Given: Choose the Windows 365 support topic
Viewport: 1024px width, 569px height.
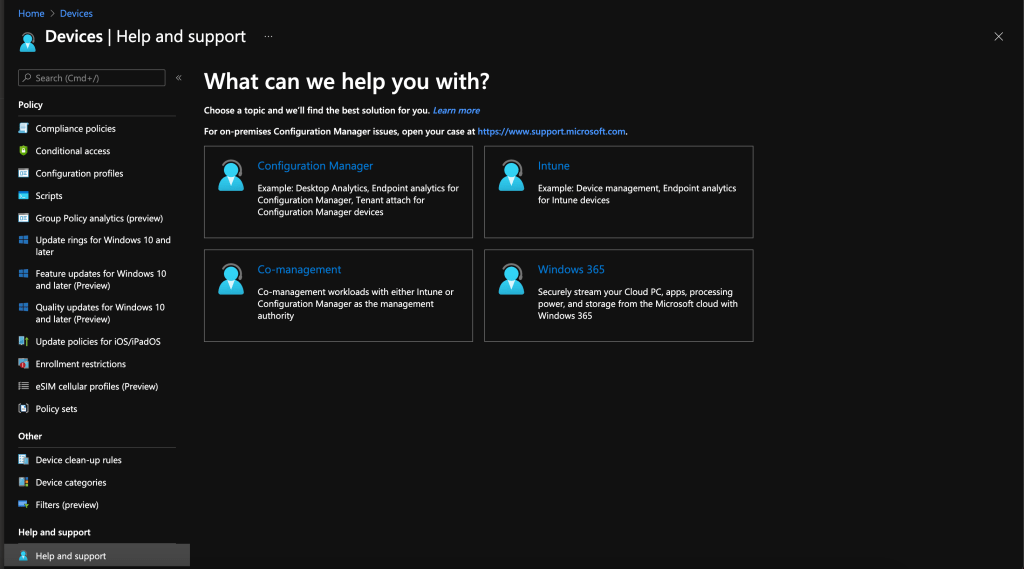Looking at the screenshot, I should (x=571, y=270).
